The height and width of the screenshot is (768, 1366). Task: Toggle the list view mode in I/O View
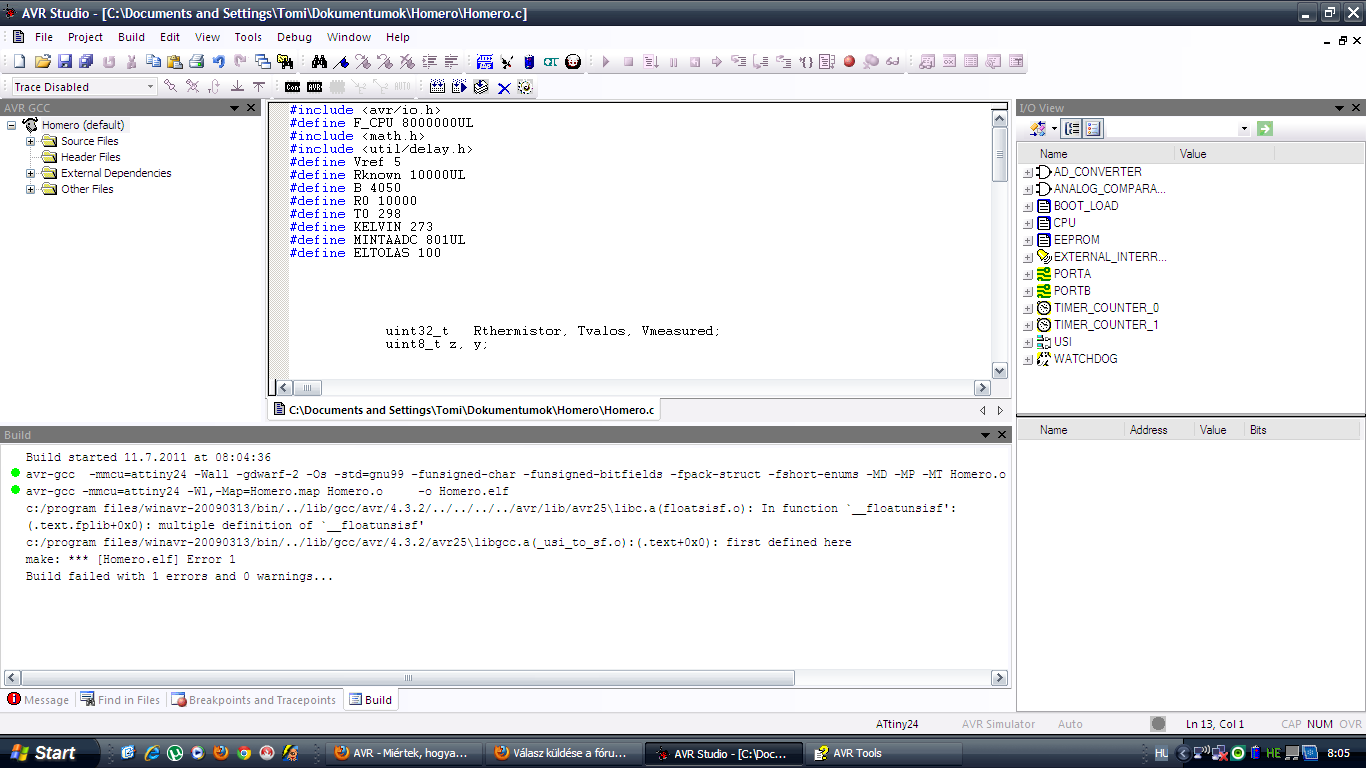(x=1092, y=128)
